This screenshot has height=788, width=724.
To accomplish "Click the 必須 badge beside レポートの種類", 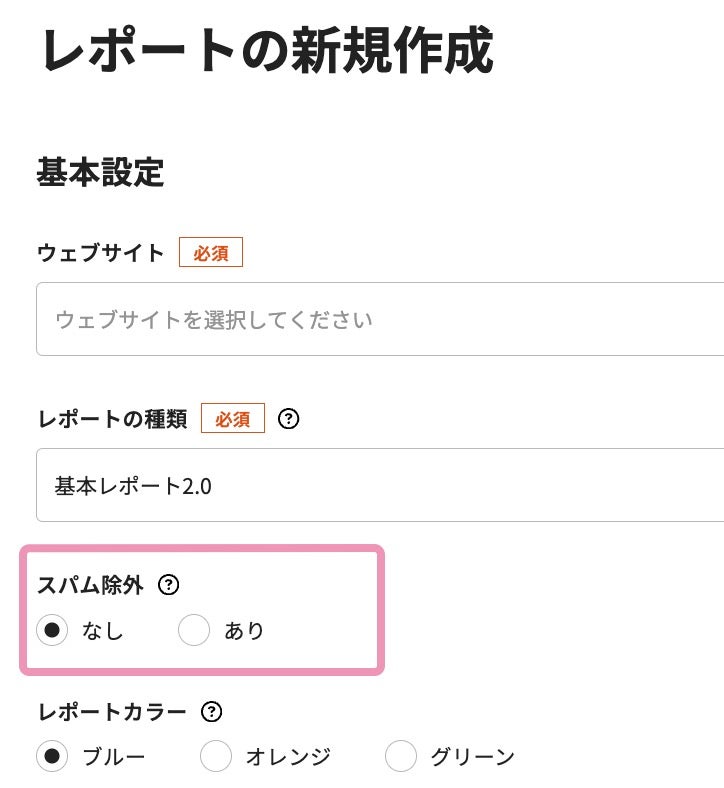I will pos(233,419).
